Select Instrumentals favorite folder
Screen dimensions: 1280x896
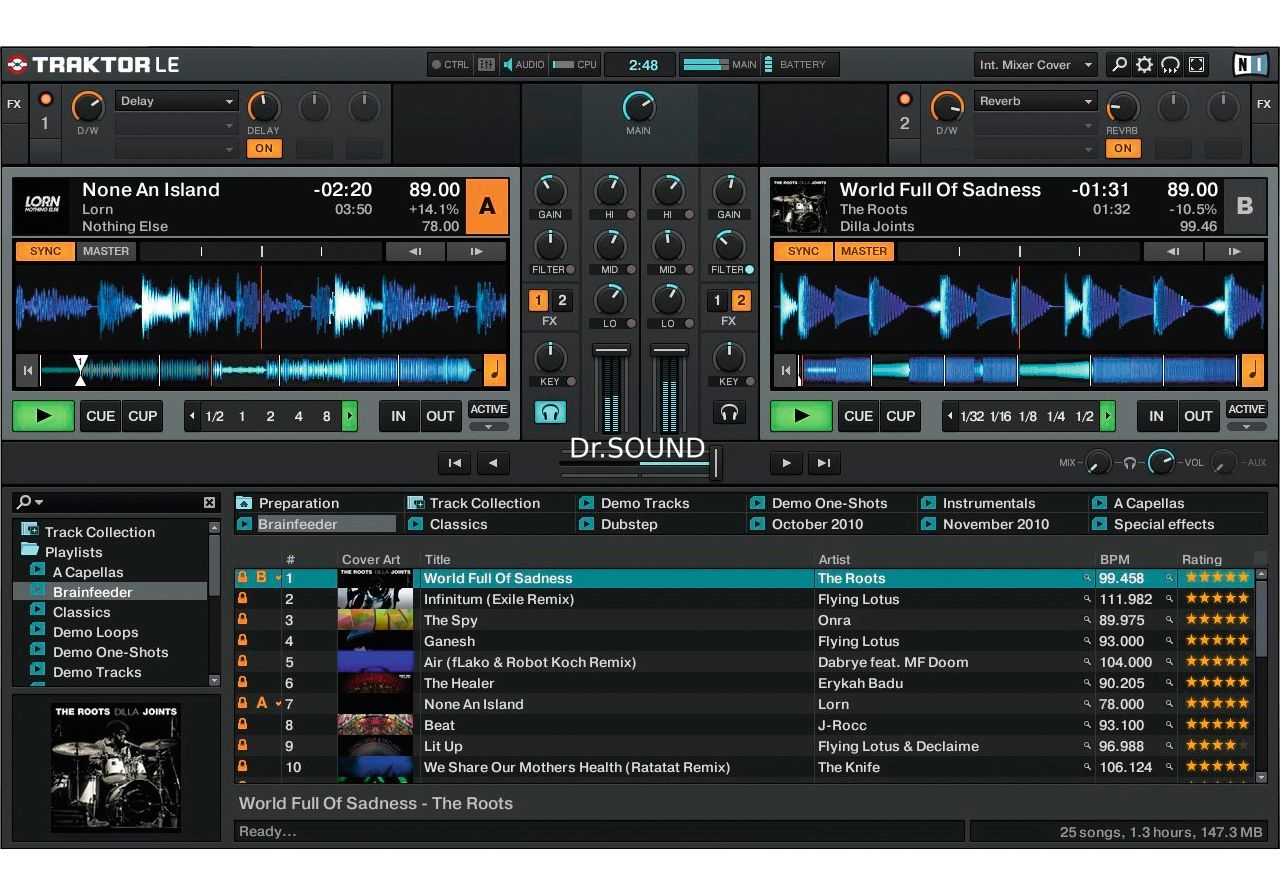pyautogui.click(x=989, y=503)
